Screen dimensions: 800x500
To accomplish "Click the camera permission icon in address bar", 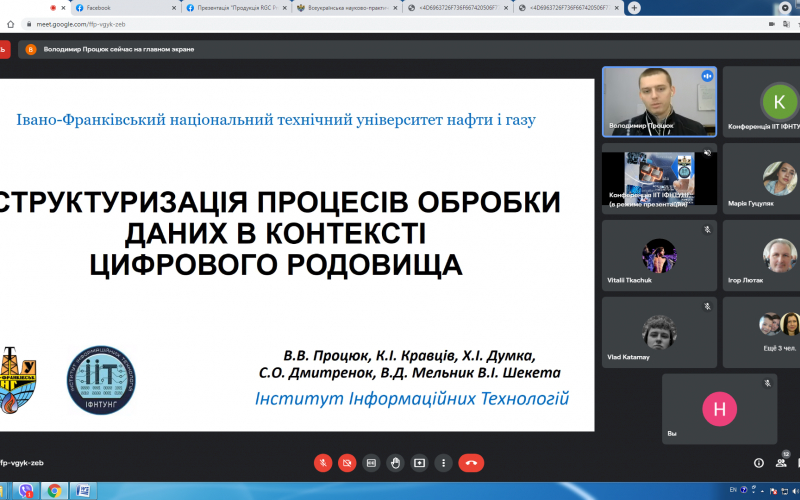I will click(x=772, y=24).
